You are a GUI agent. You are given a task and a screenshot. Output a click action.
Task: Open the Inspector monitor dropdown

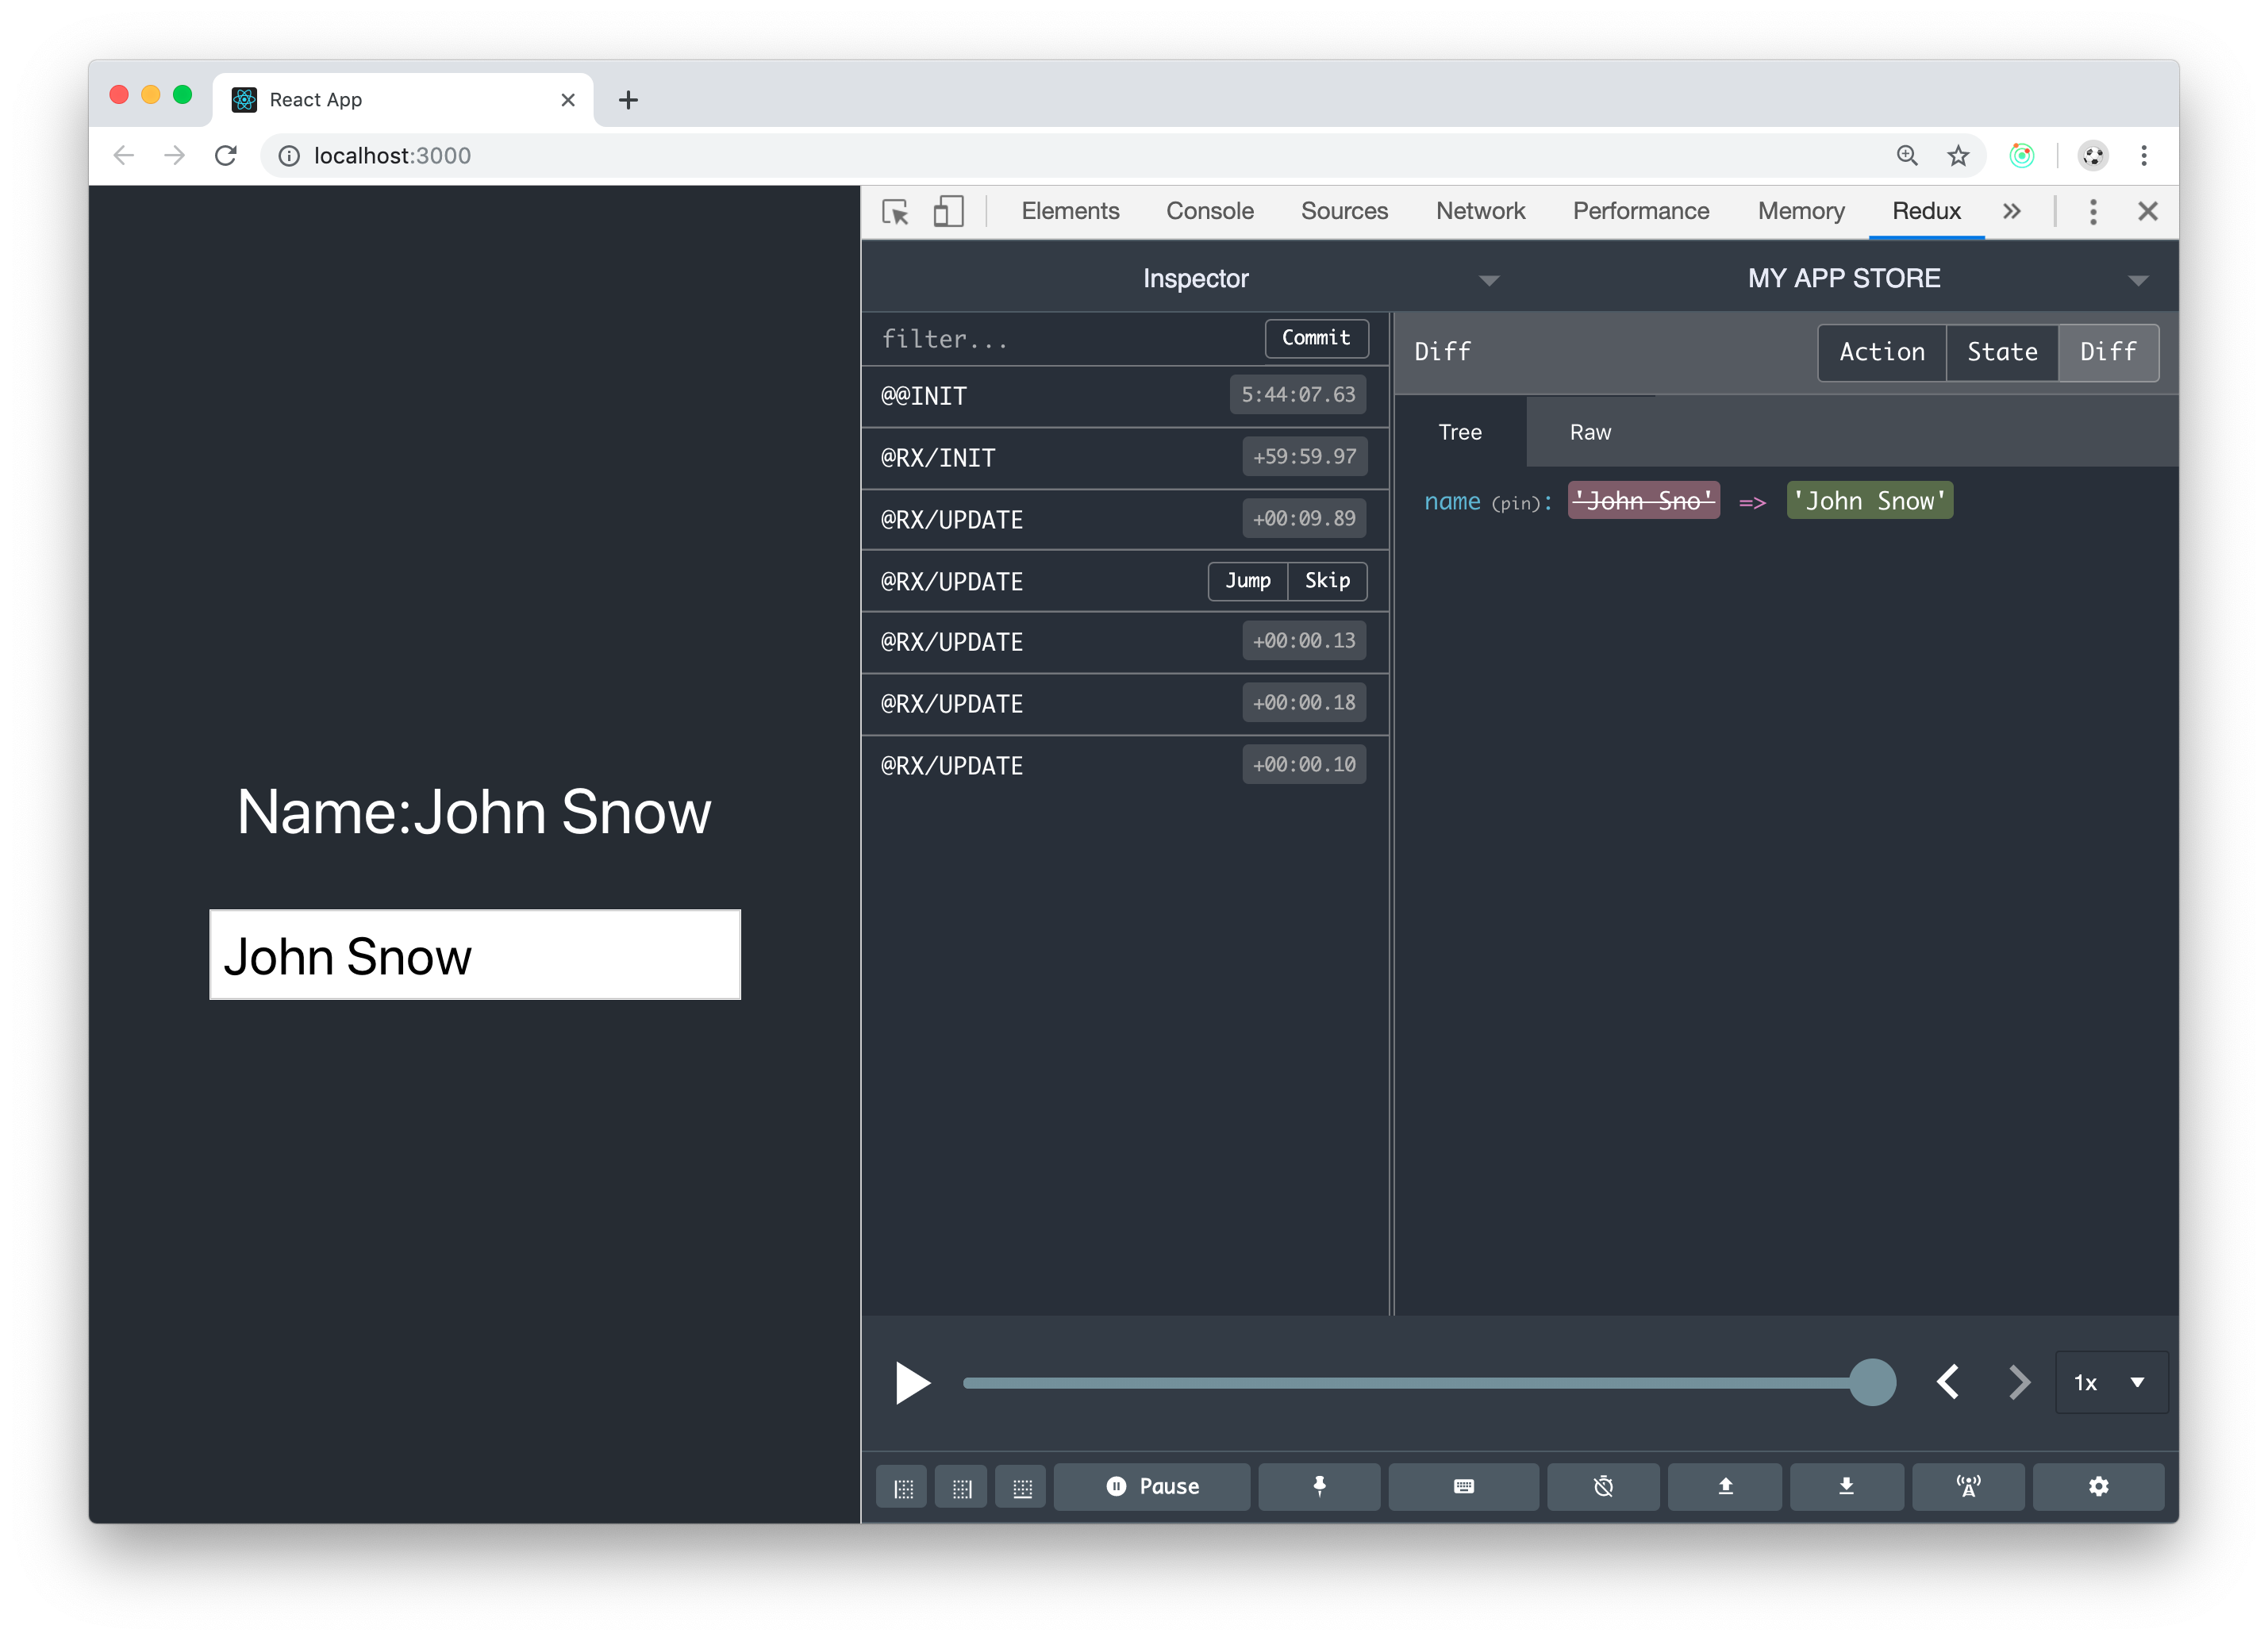[1489, 280]
